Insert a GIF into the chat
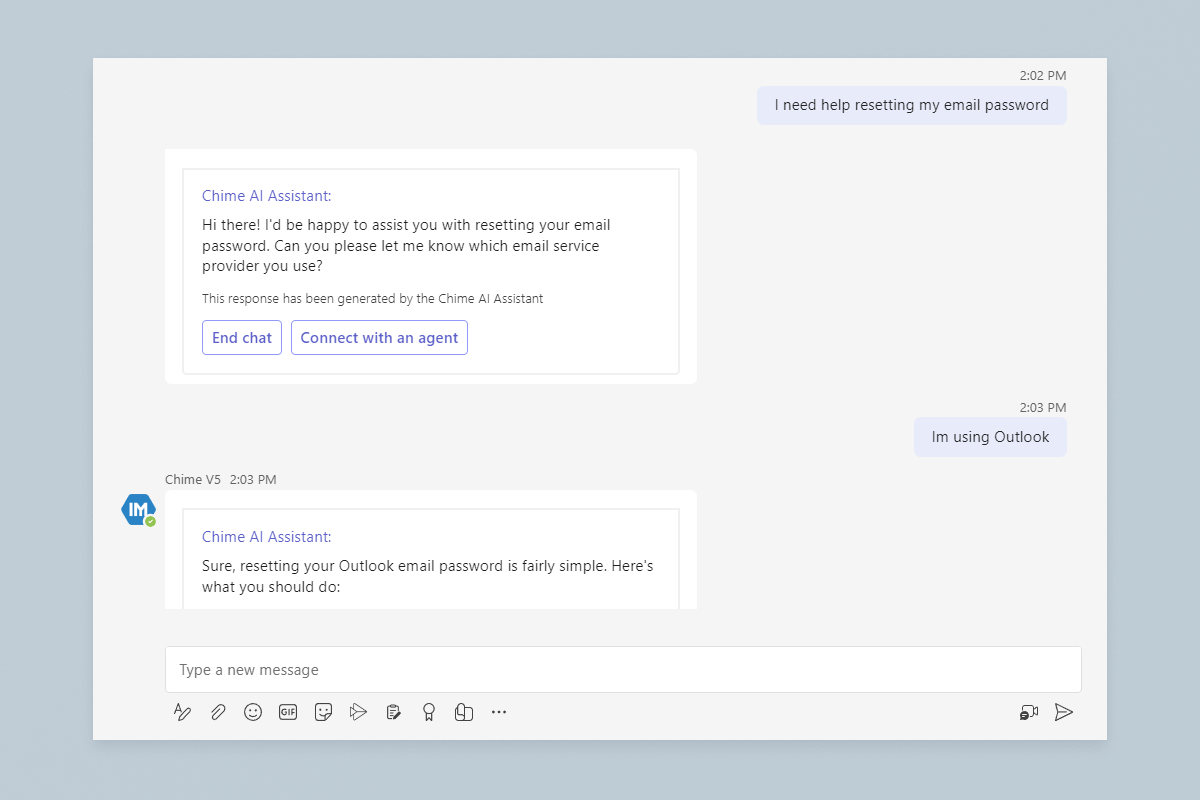This screenshot has height=800, width=1200. point(288,712)
